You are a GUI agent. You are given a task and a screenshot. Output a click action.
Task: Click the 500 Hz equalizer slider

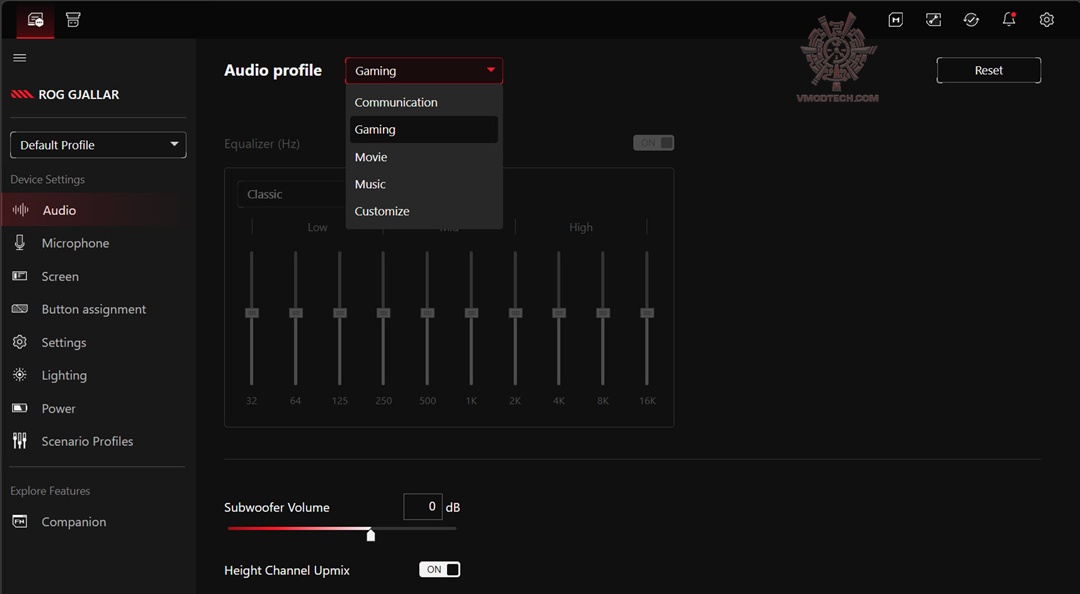[x=427, y=313]
